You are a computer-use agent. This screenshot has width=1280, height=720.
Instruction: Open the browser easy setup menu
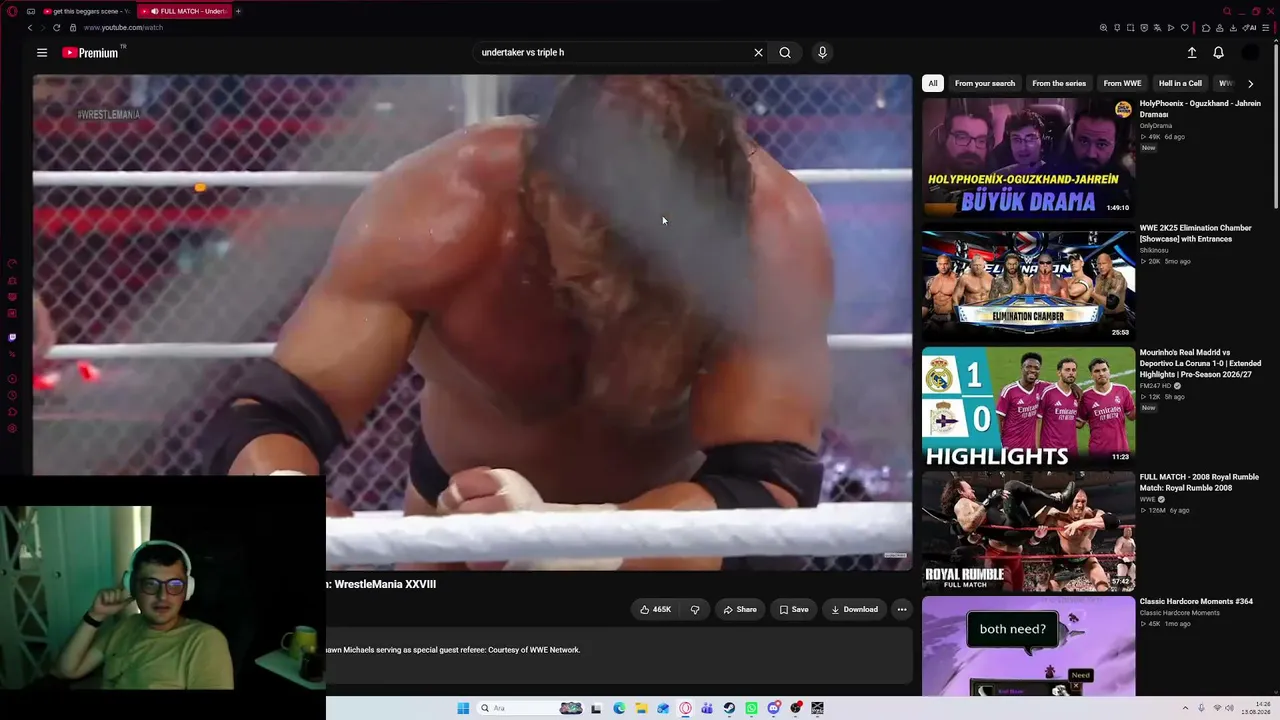(1266, 28)
